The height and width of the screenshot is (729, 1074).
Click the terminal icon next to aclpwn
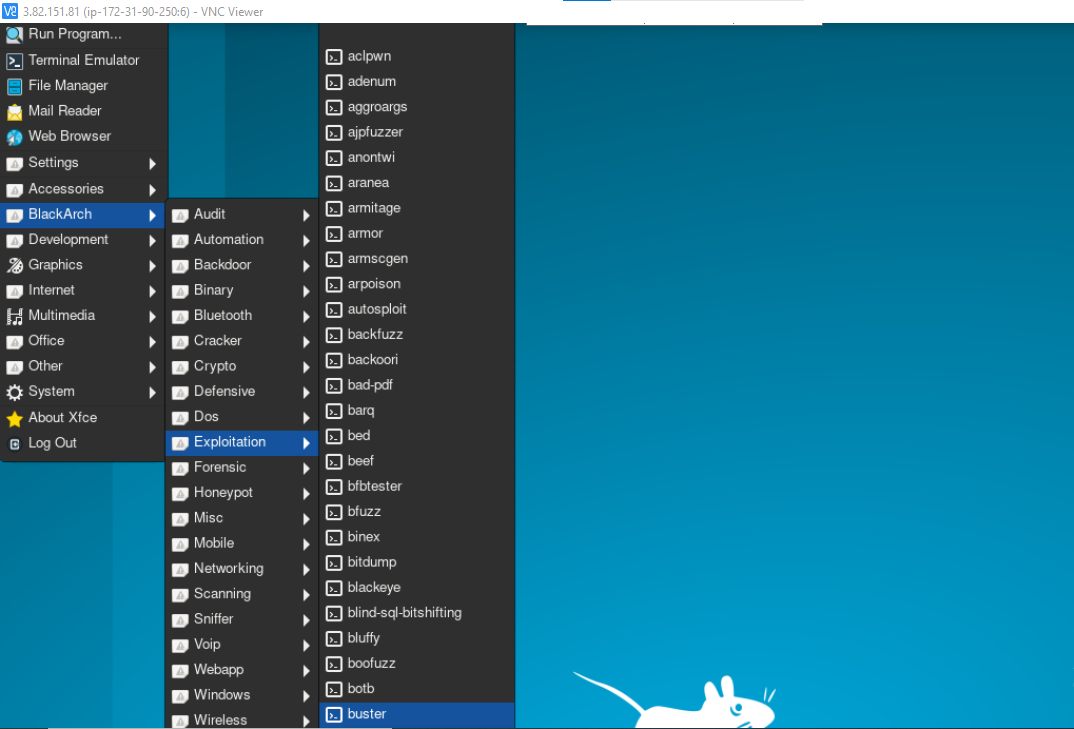[x=334, y=57]
